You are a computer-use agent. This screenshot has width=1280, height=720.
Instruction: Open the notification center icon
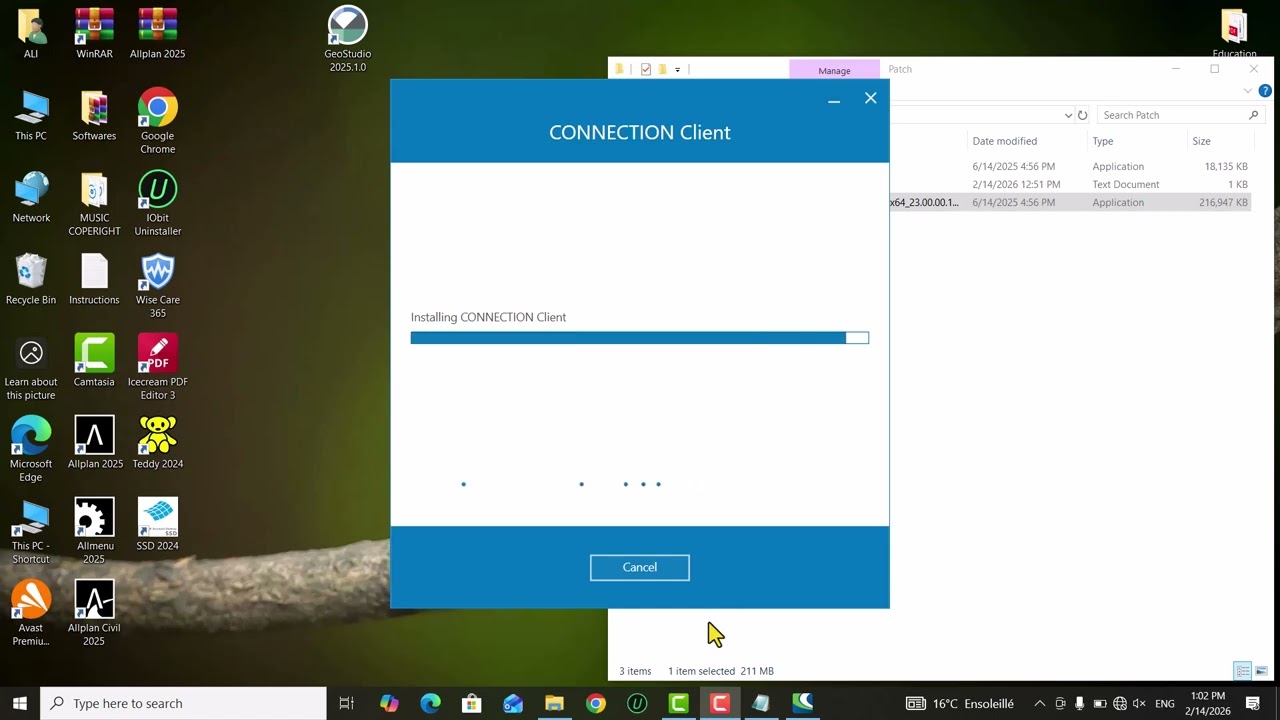[x=1253, y=704]
